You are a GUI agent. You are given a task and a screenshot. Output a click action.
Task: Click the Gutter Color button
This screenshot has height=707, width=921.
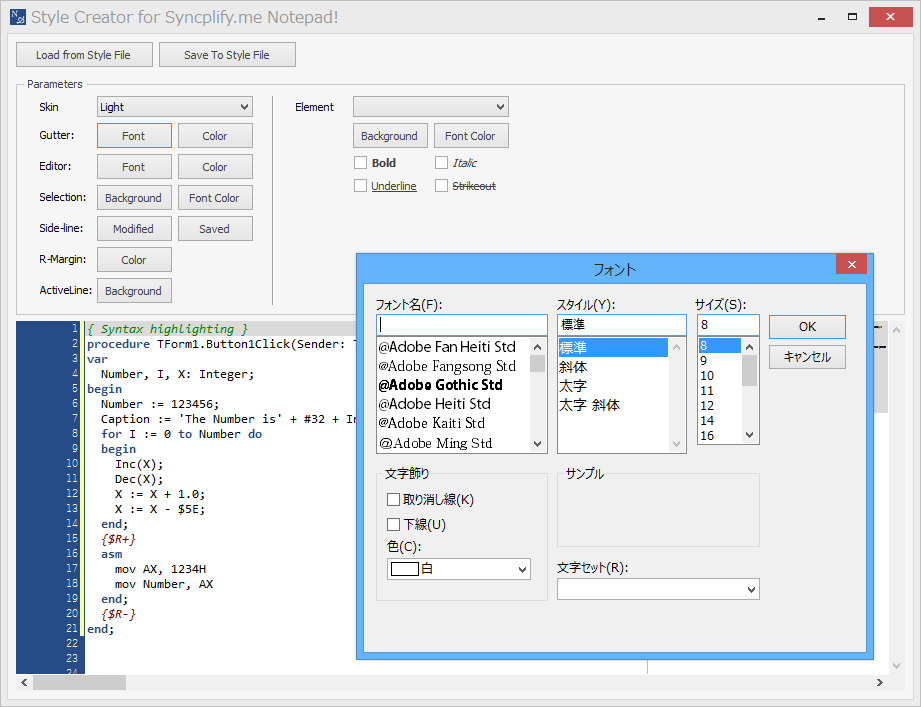(x=215, y=136)
